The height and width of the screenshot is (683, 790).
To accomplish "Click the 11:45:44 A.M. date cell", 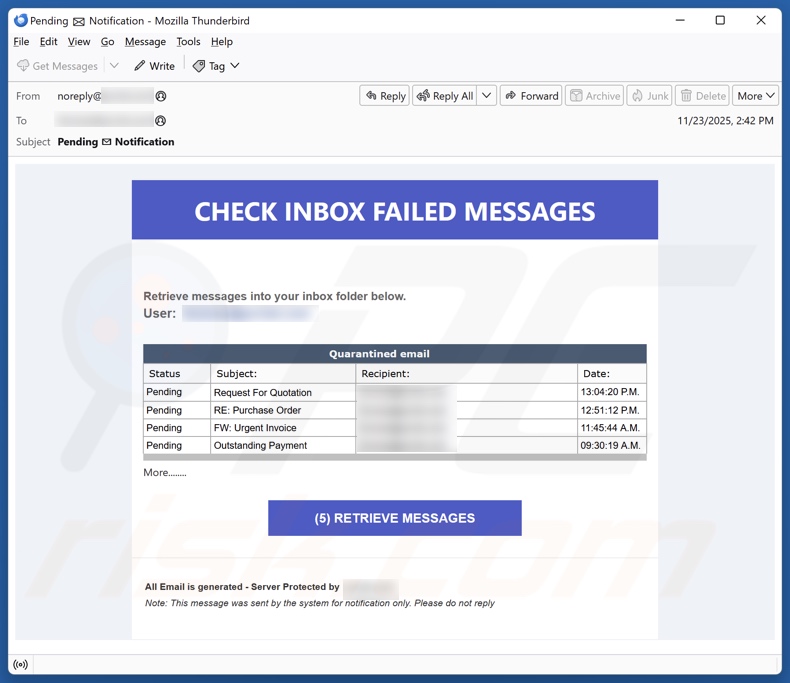I will pyautogui.click(x=612, y=428).
